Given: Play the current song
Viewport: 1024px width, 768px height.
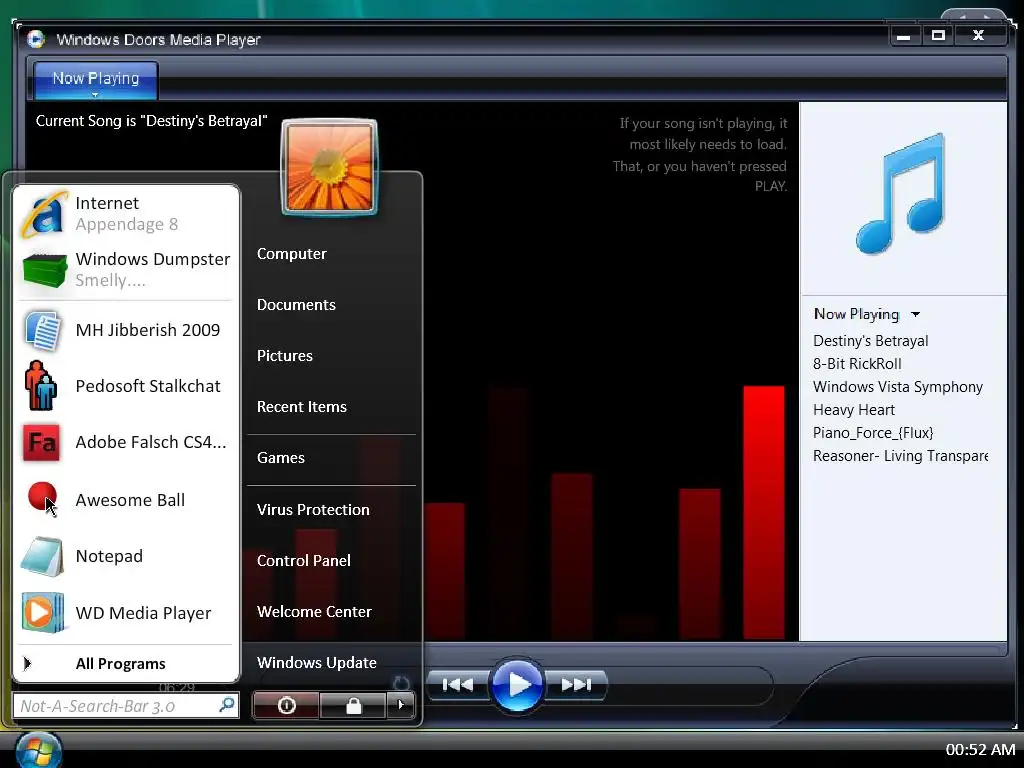Looking at the screenshot, I should 517,684.
